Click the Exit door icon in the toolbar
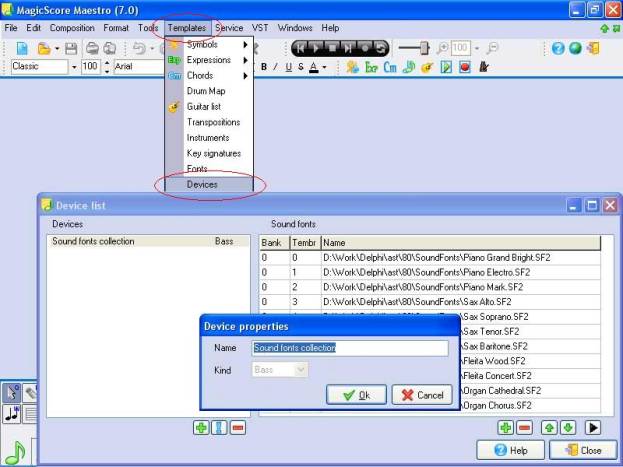This screenshot has width=623, height=467. (593, 48)
